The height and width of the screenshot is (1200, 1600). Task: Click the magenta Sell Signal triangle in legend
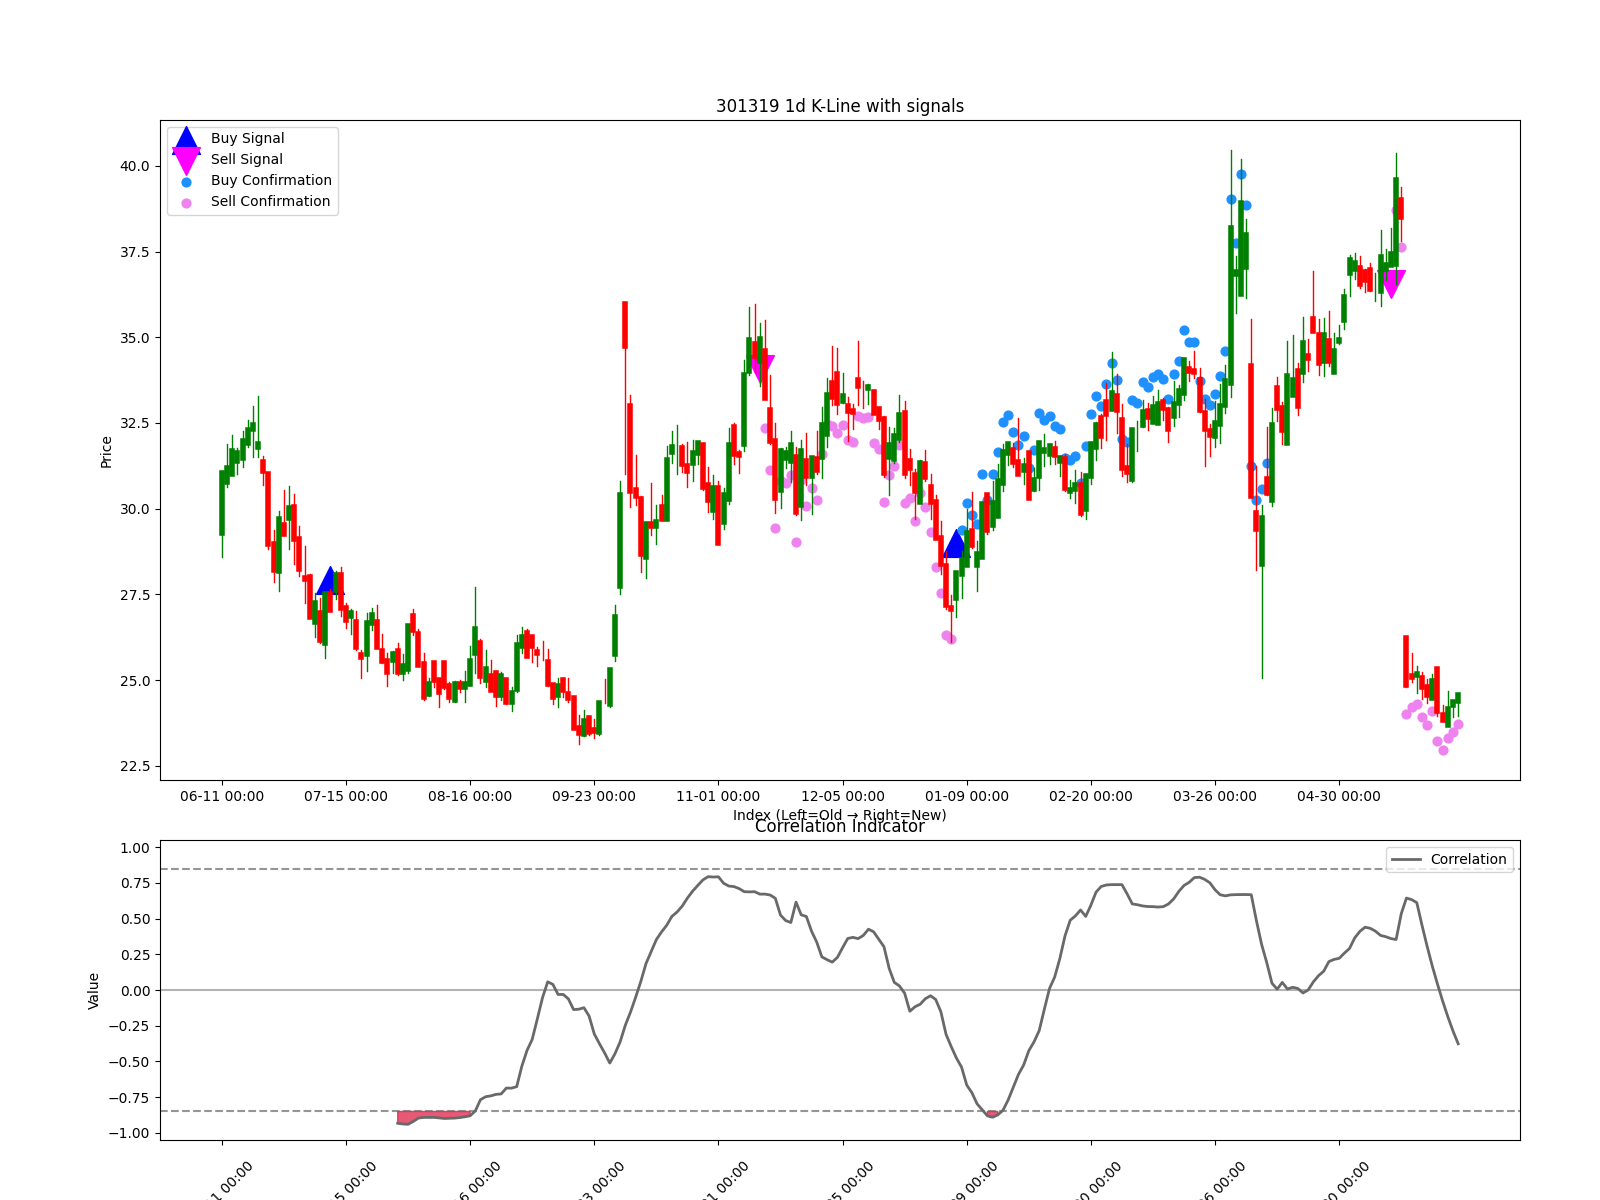coord(186,161)
